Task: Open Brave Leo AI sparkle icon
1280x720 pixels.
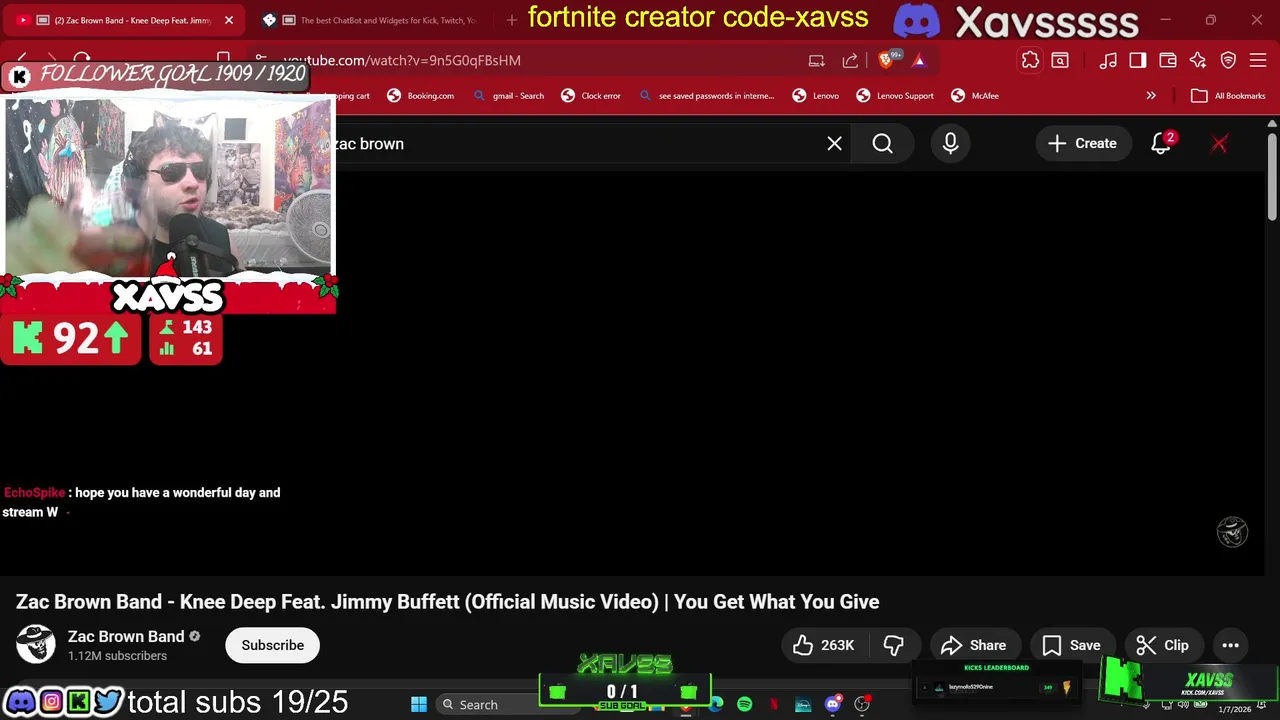Action: click(1198, 60)
